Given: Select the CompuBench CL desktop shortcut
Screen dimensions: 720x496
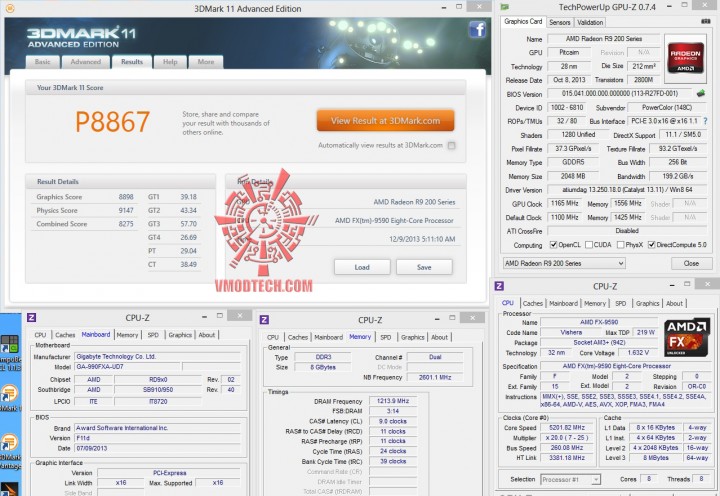Looking at the screenshot, I should click(x=10, y=351).
